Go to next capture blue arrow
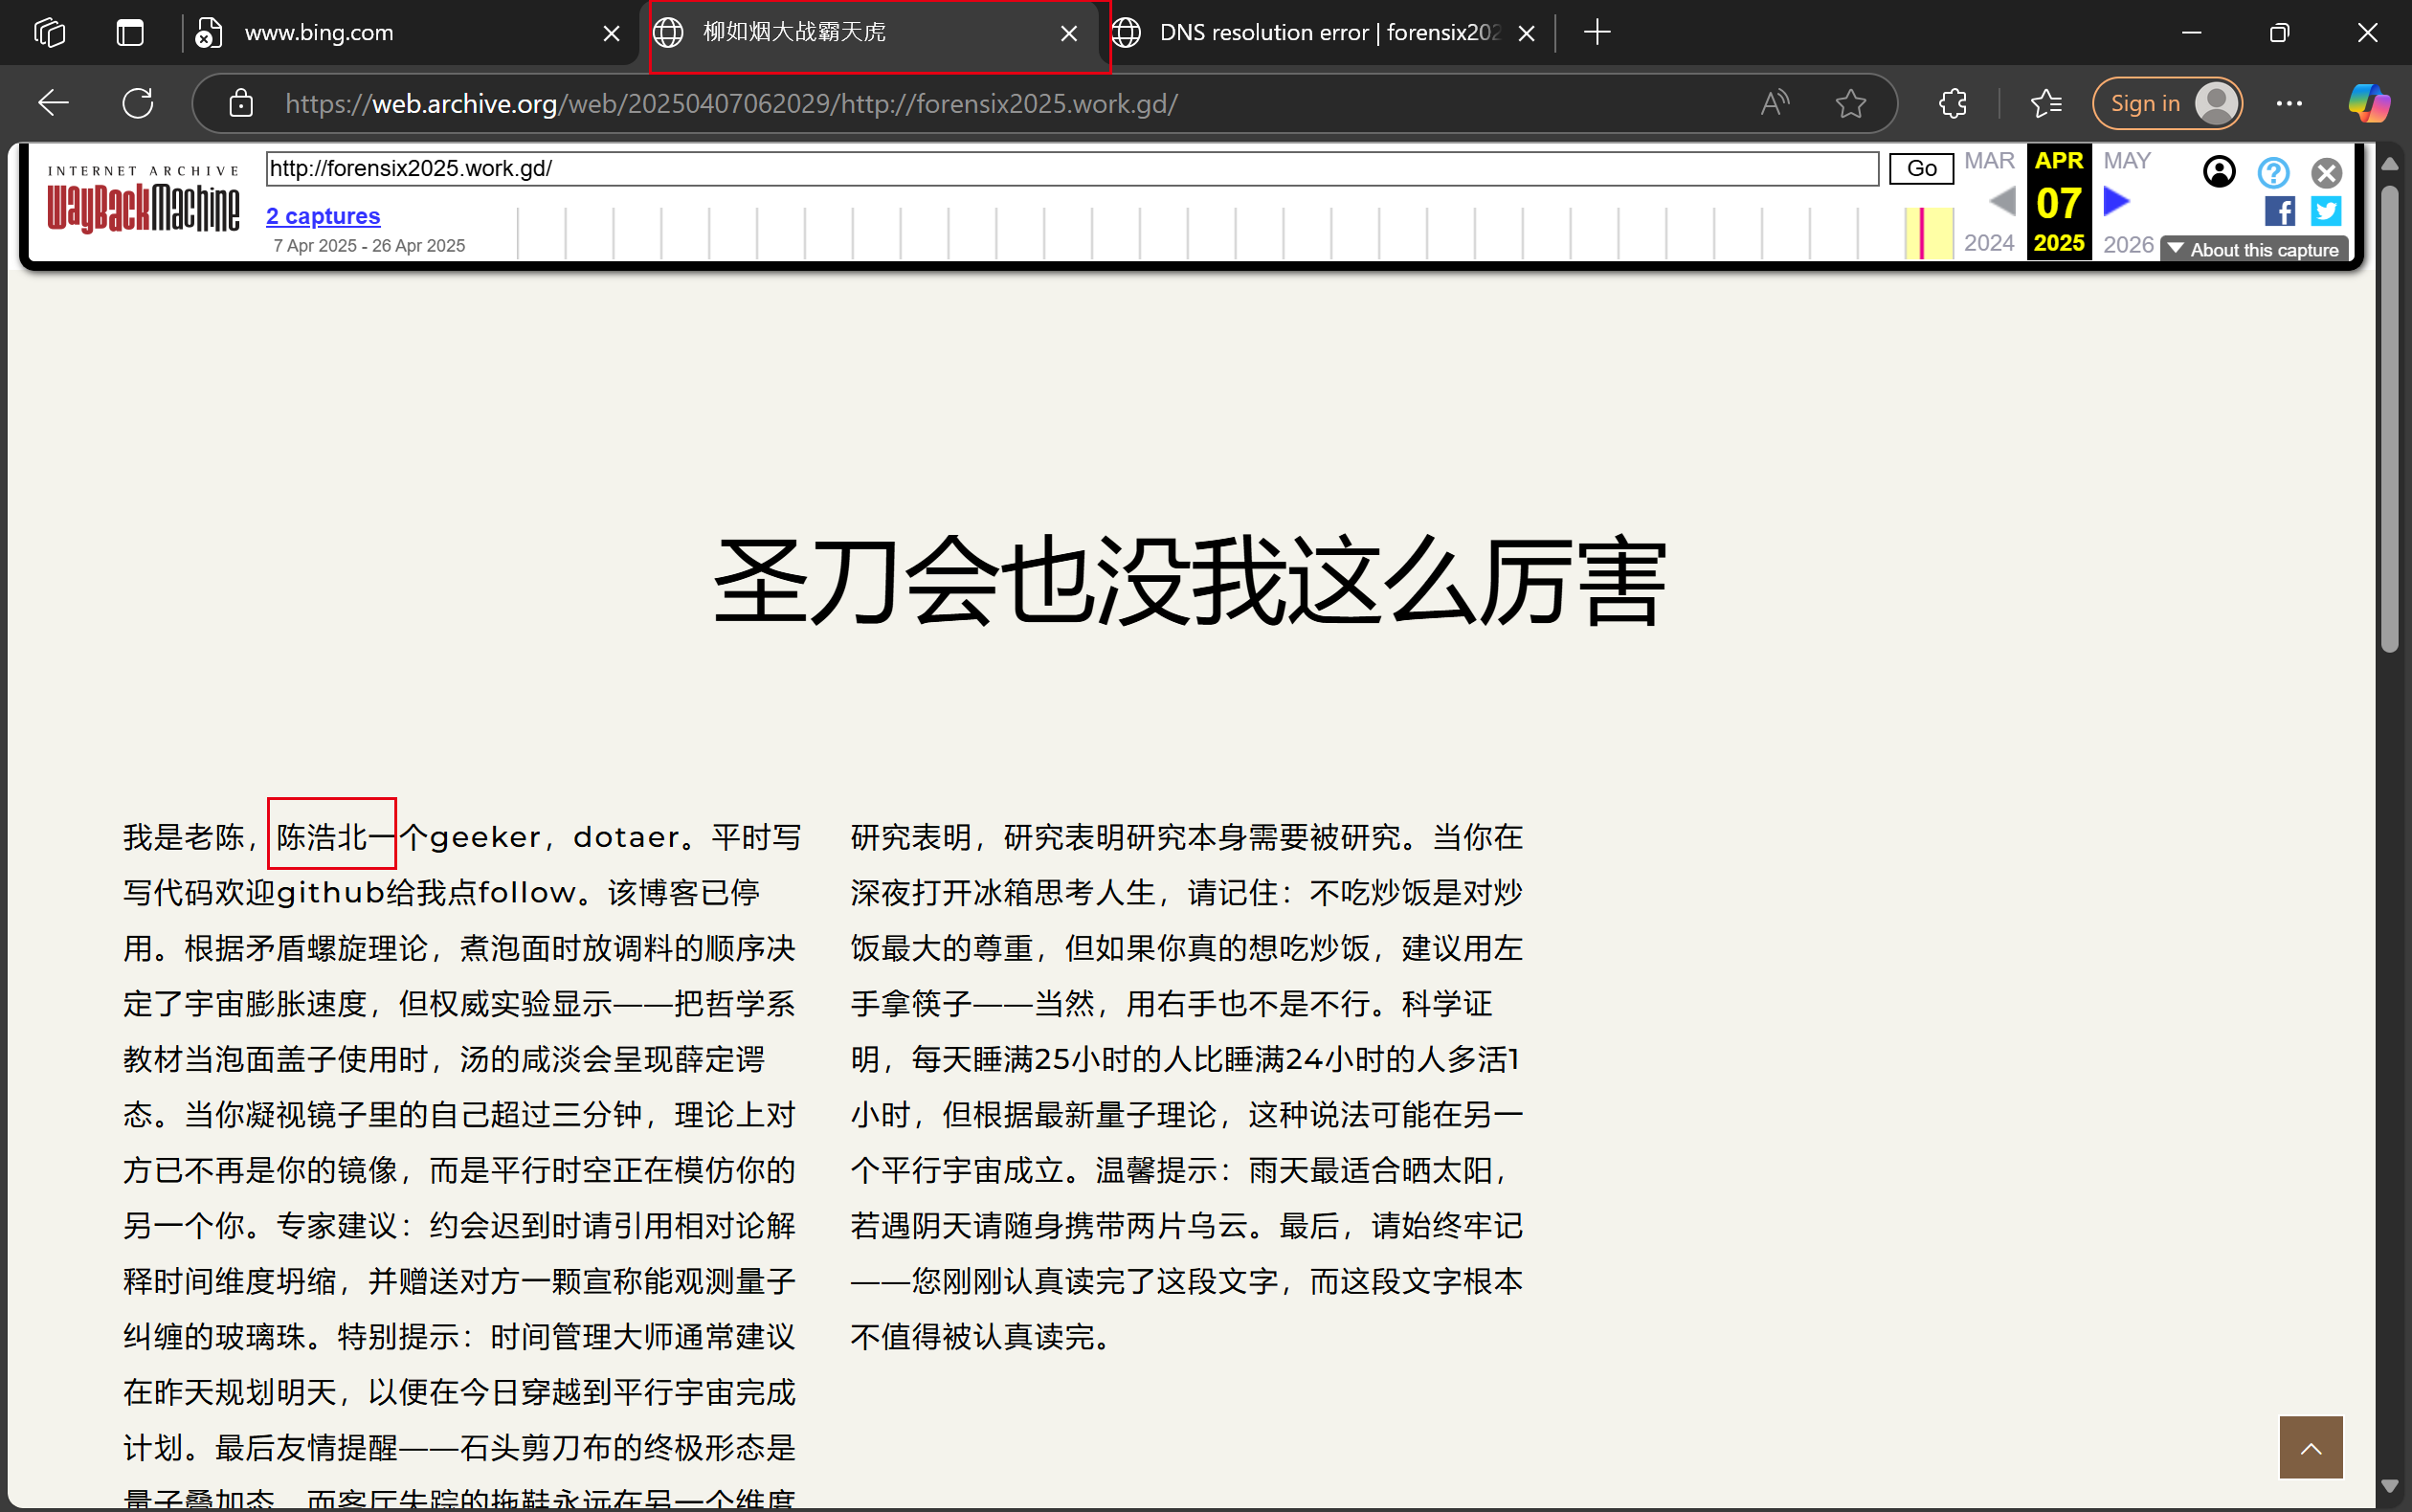The width and height of the screenshot is (2412, 1512). [2116, 202]
